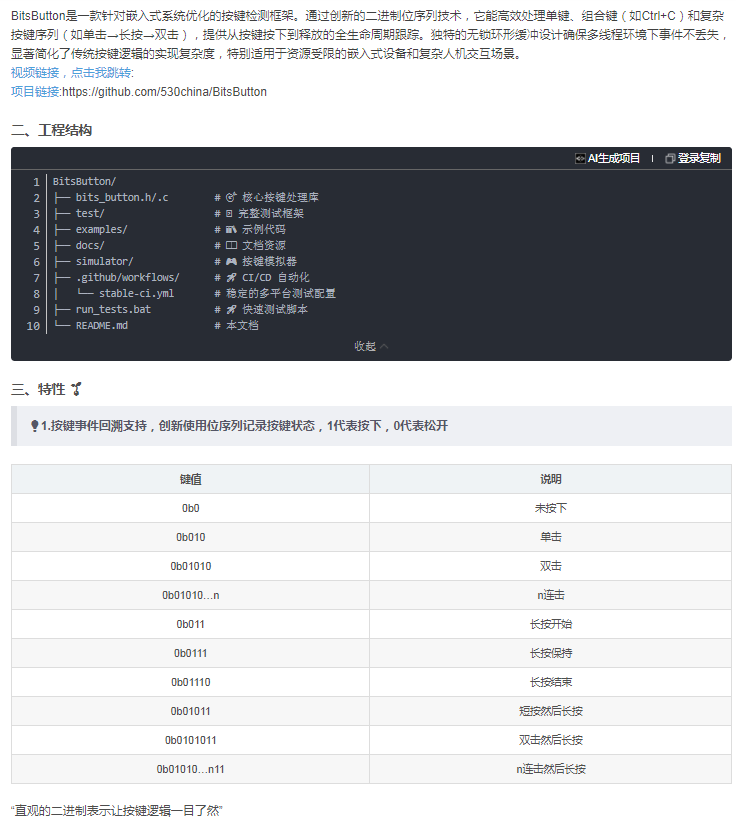Click the 0b011 table cell
Image resolution: width=736 pixels, height=822 pixels.
point(190,624)
